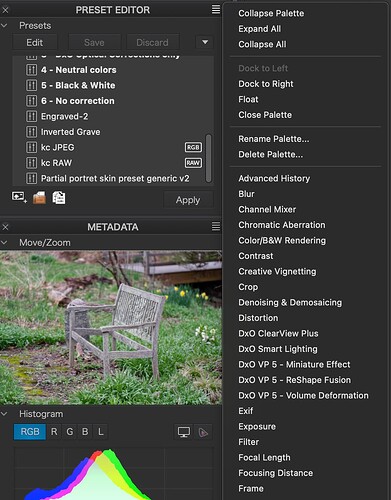Collapse the Presets section
This screenshot has height=500, width=391.
[4, 25]
